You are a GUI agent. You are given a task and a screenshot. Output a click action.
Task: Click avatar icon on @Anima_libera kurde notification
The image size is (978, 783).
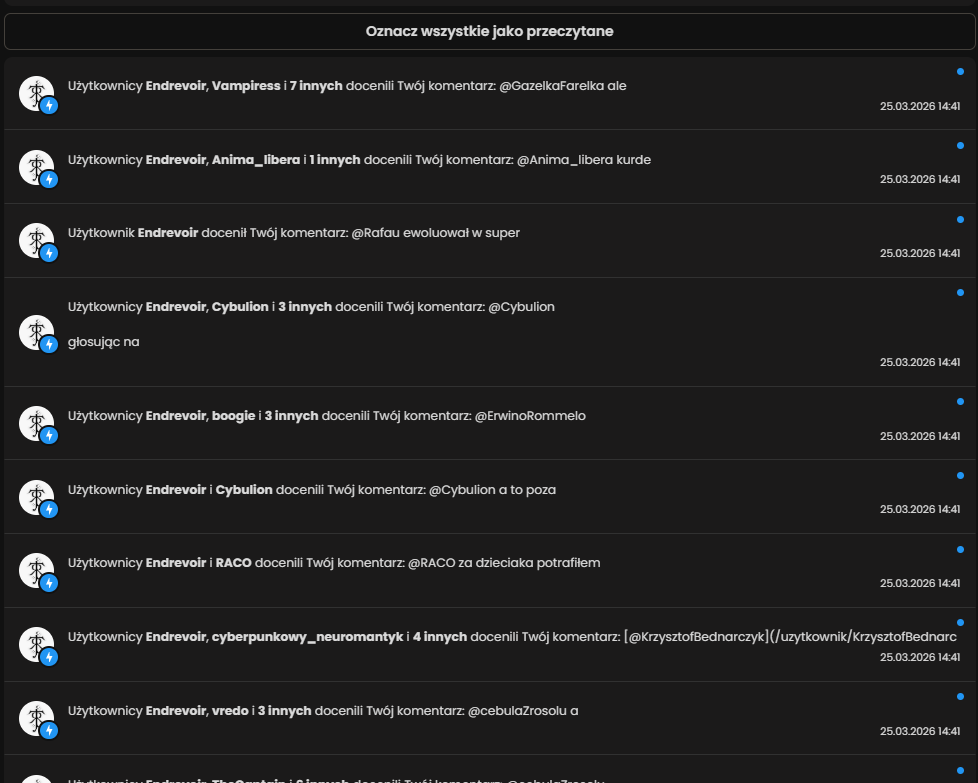[37, 167]
